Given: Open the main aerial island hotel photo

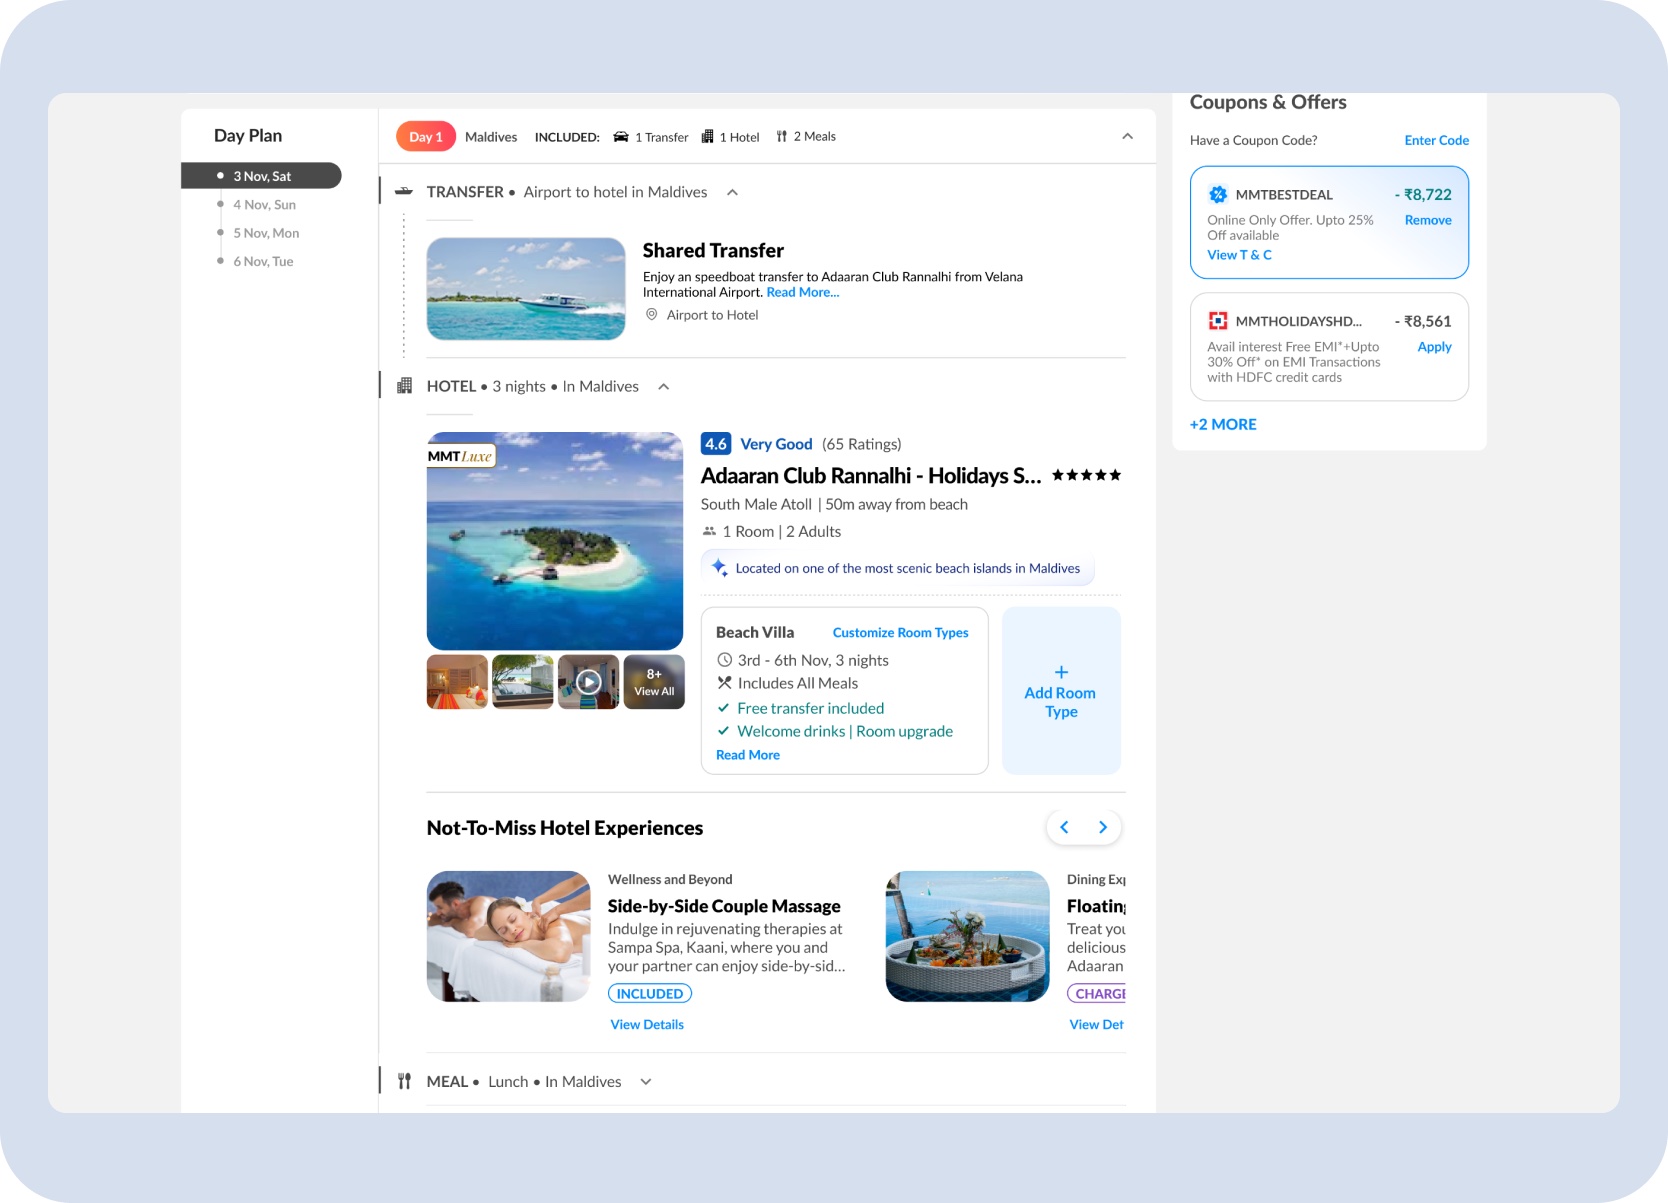Looking at the screenshot, I should (555, 541).
